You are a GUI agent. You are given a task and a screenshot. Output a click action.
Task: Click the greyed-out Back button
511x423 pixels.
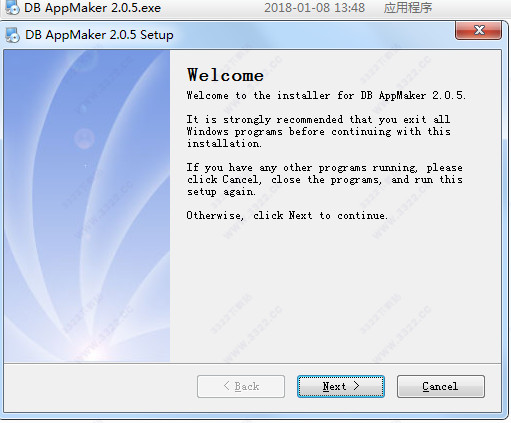pyautogui.click(x=241, y=386)
